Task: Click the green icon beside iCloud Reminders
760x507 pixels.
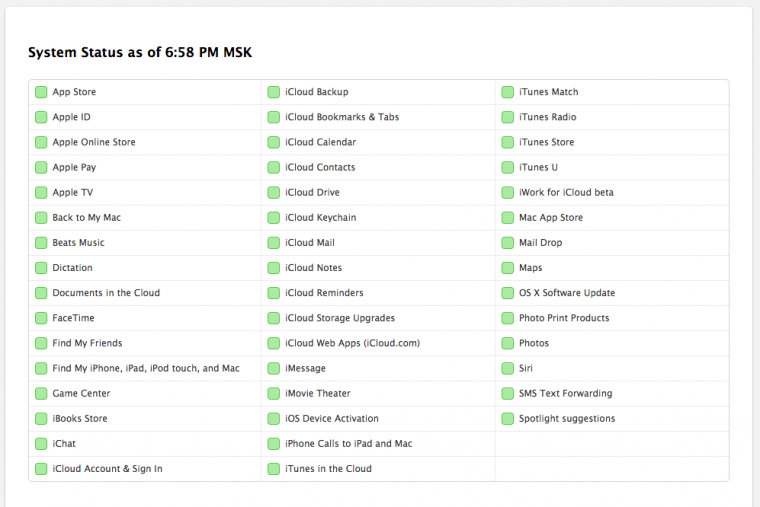Action: tap(274, 293)
